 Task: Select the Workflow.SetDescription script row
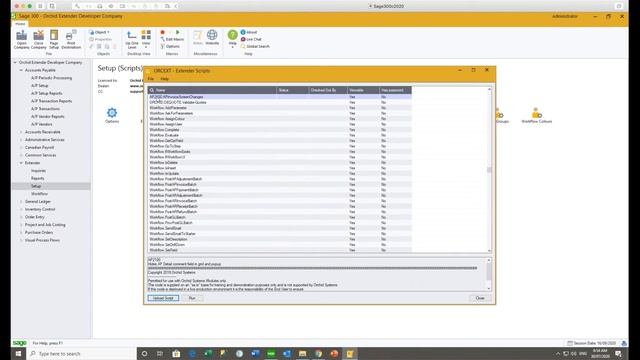(280, 239)
